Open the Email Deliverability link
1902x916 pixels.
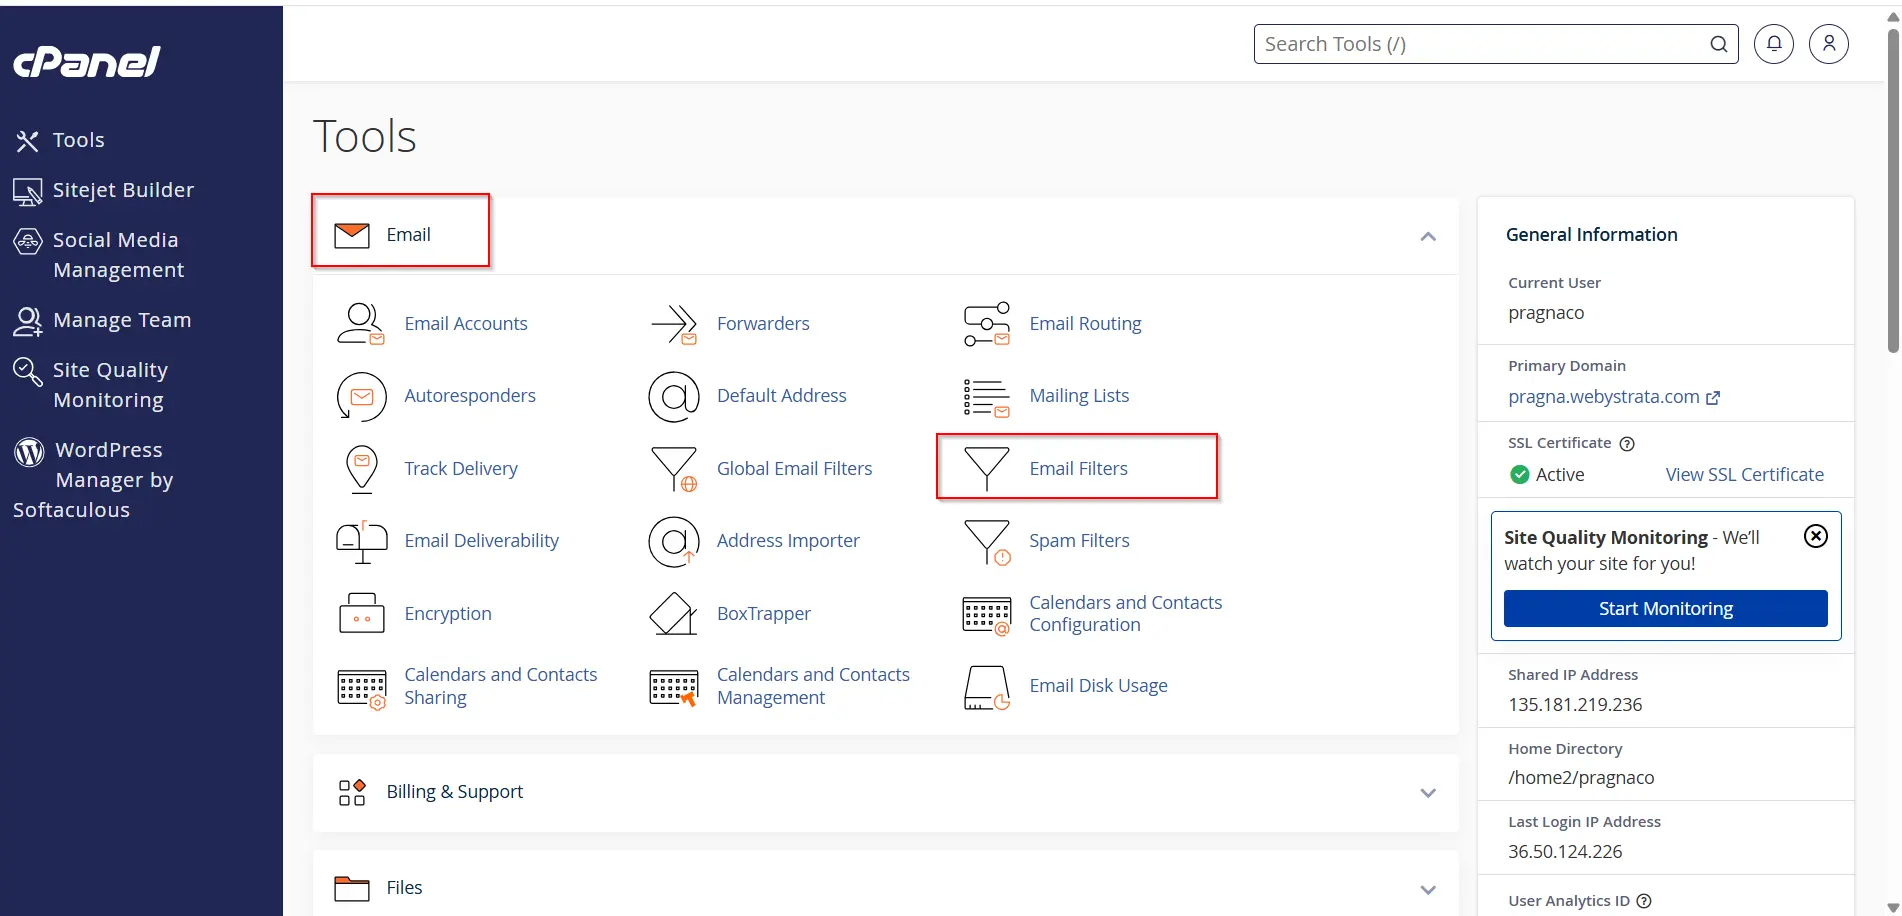click(481, 541)
